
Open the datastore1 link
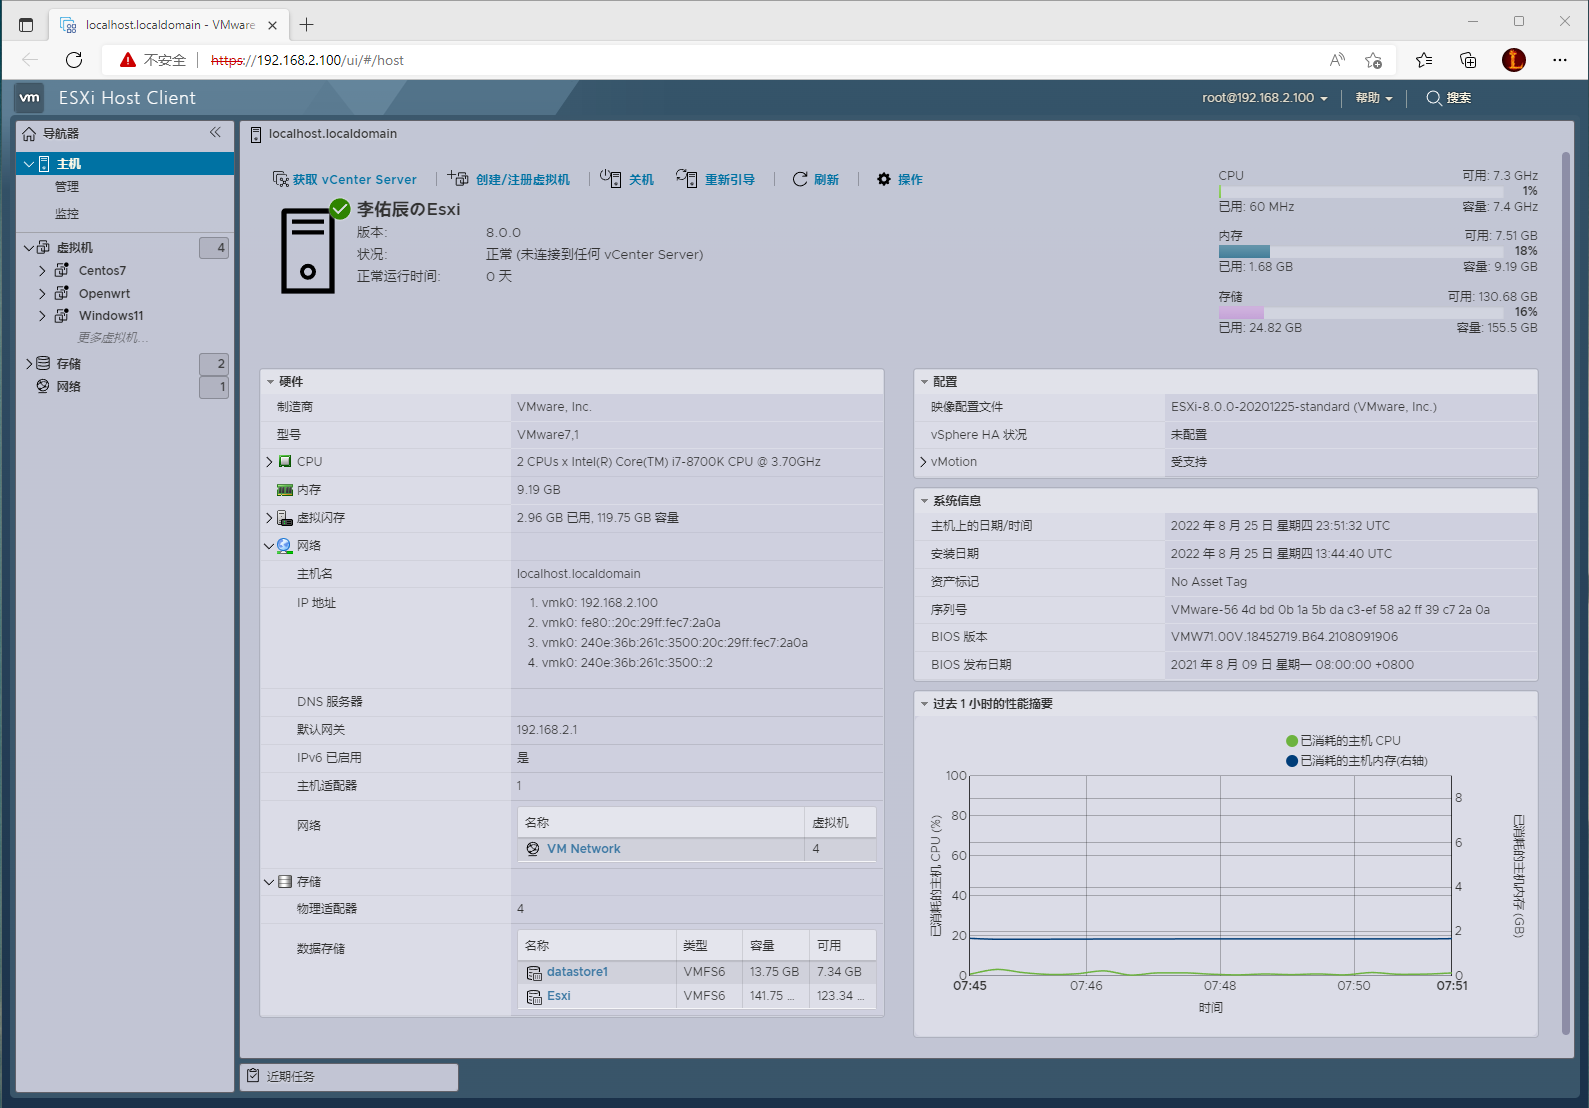click(577, 972)
